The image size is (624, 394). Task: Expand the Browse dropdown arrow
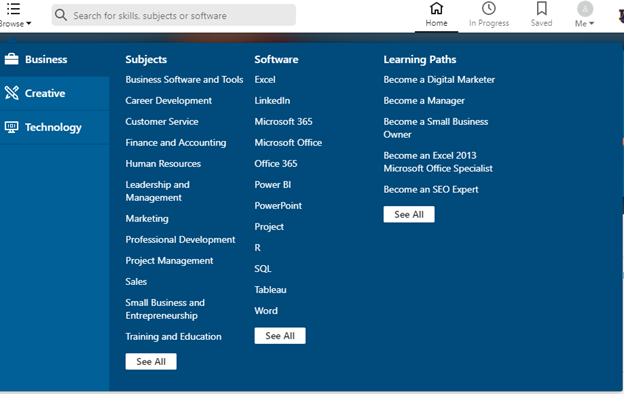click(x=29, y=23)
